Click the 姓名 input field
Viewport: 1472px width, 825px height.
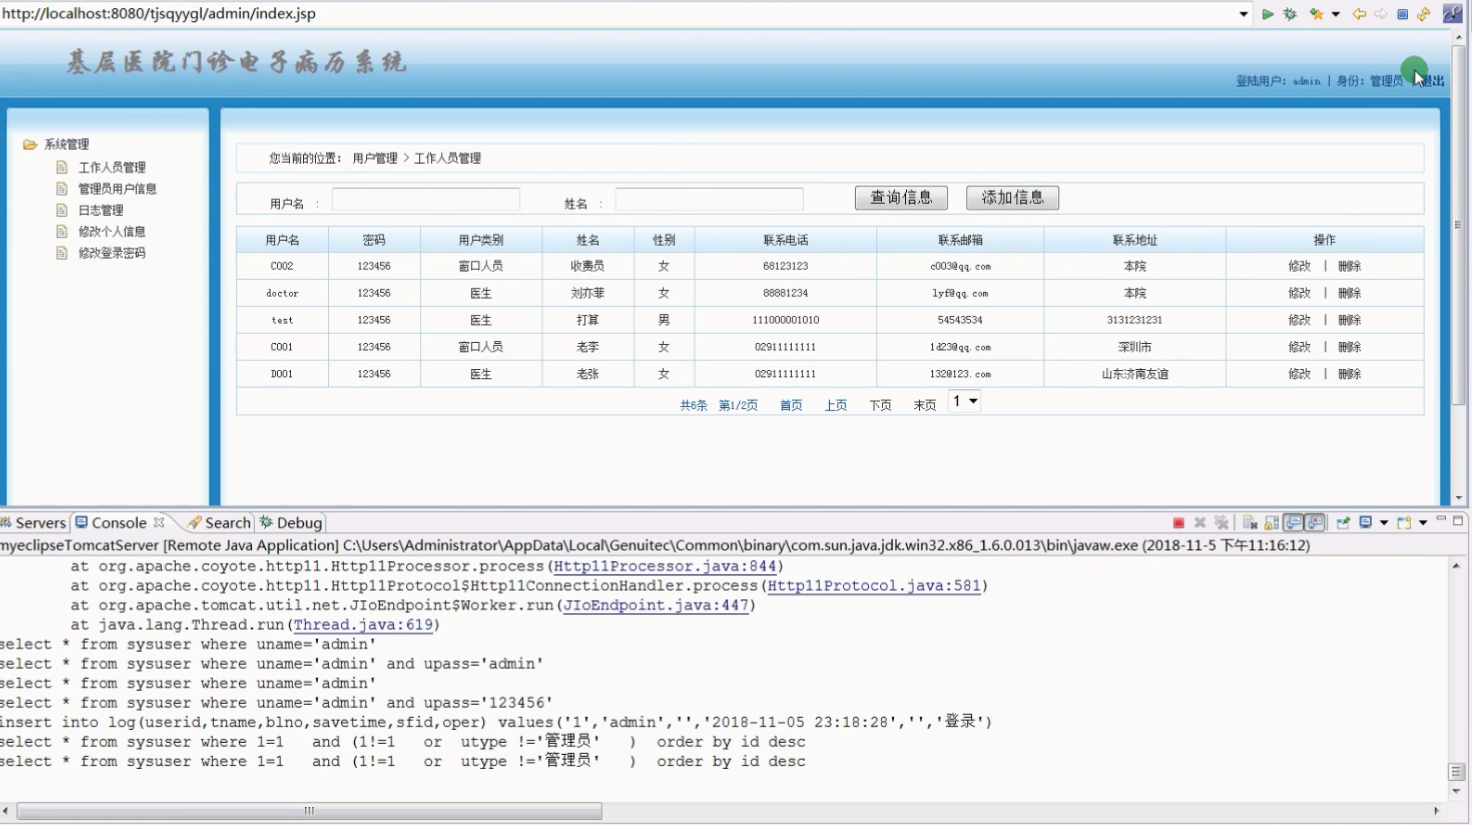tap(709, 200)
